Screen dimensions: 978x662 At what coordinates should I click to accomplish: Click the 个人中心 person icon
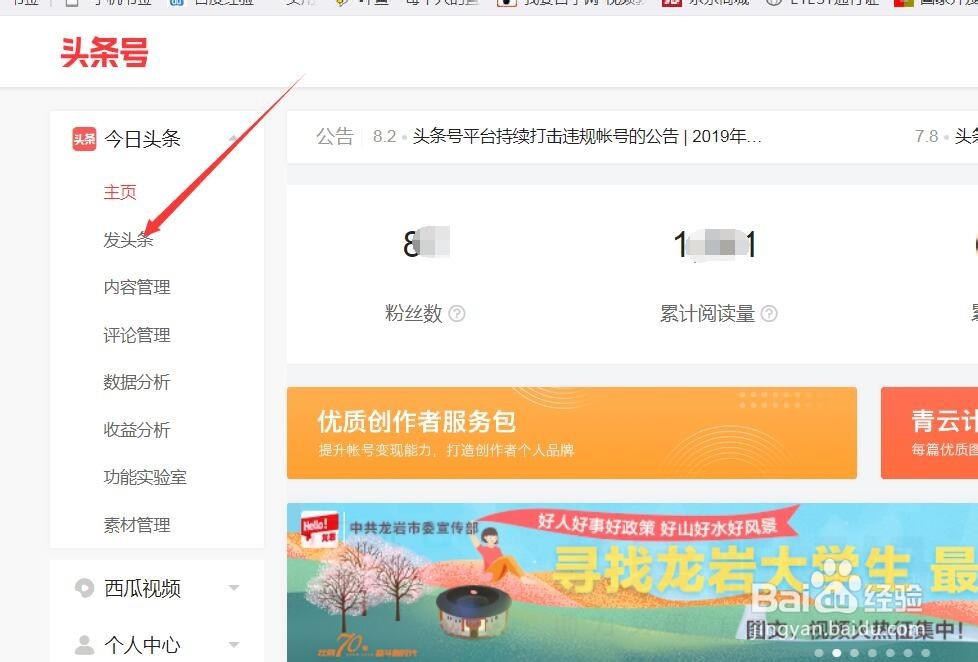coord(84,645)
